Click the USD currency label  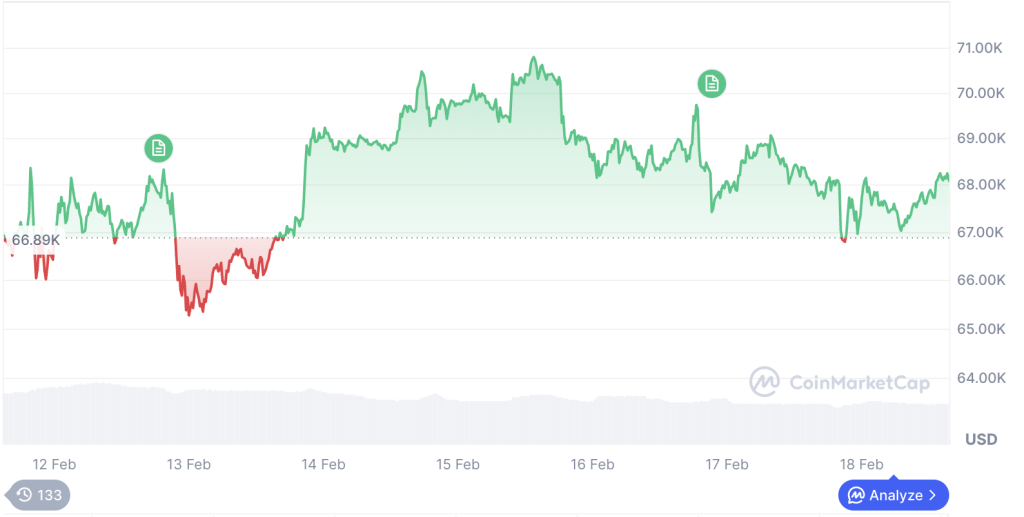click(980, 439)
